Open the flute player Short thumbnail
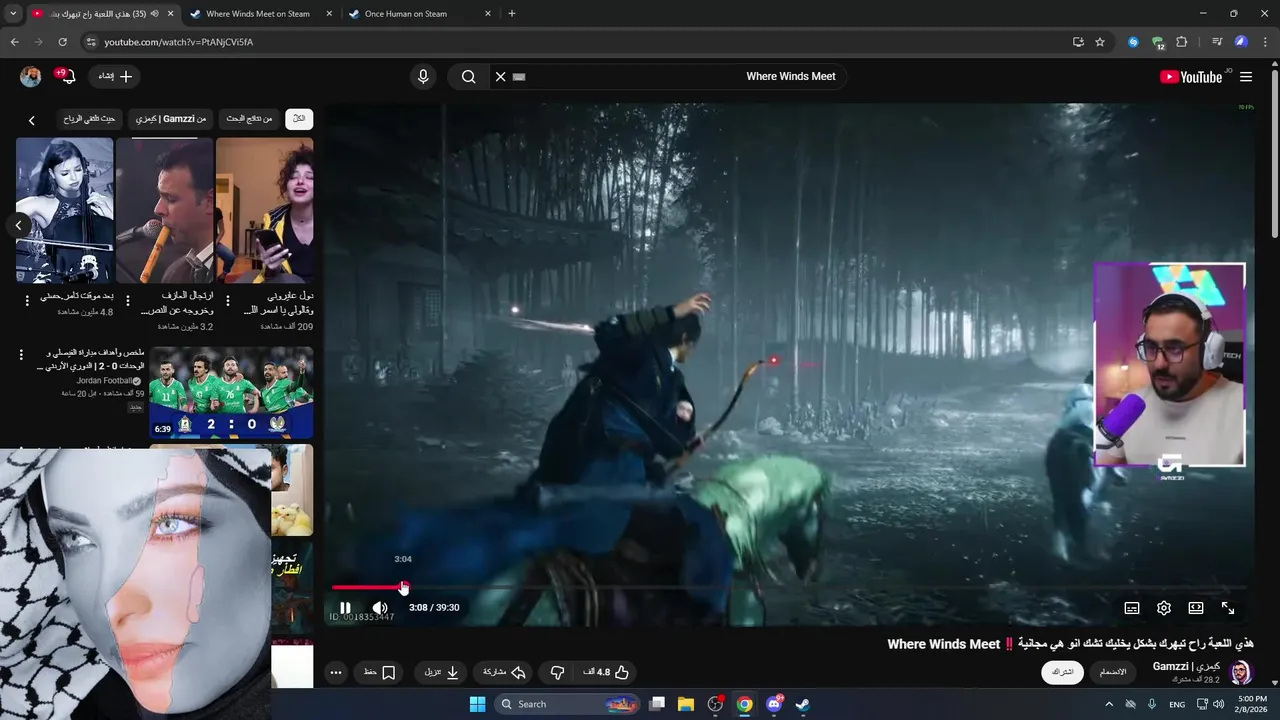Viewport: 1280px width, 720px height. pos(164,211)
